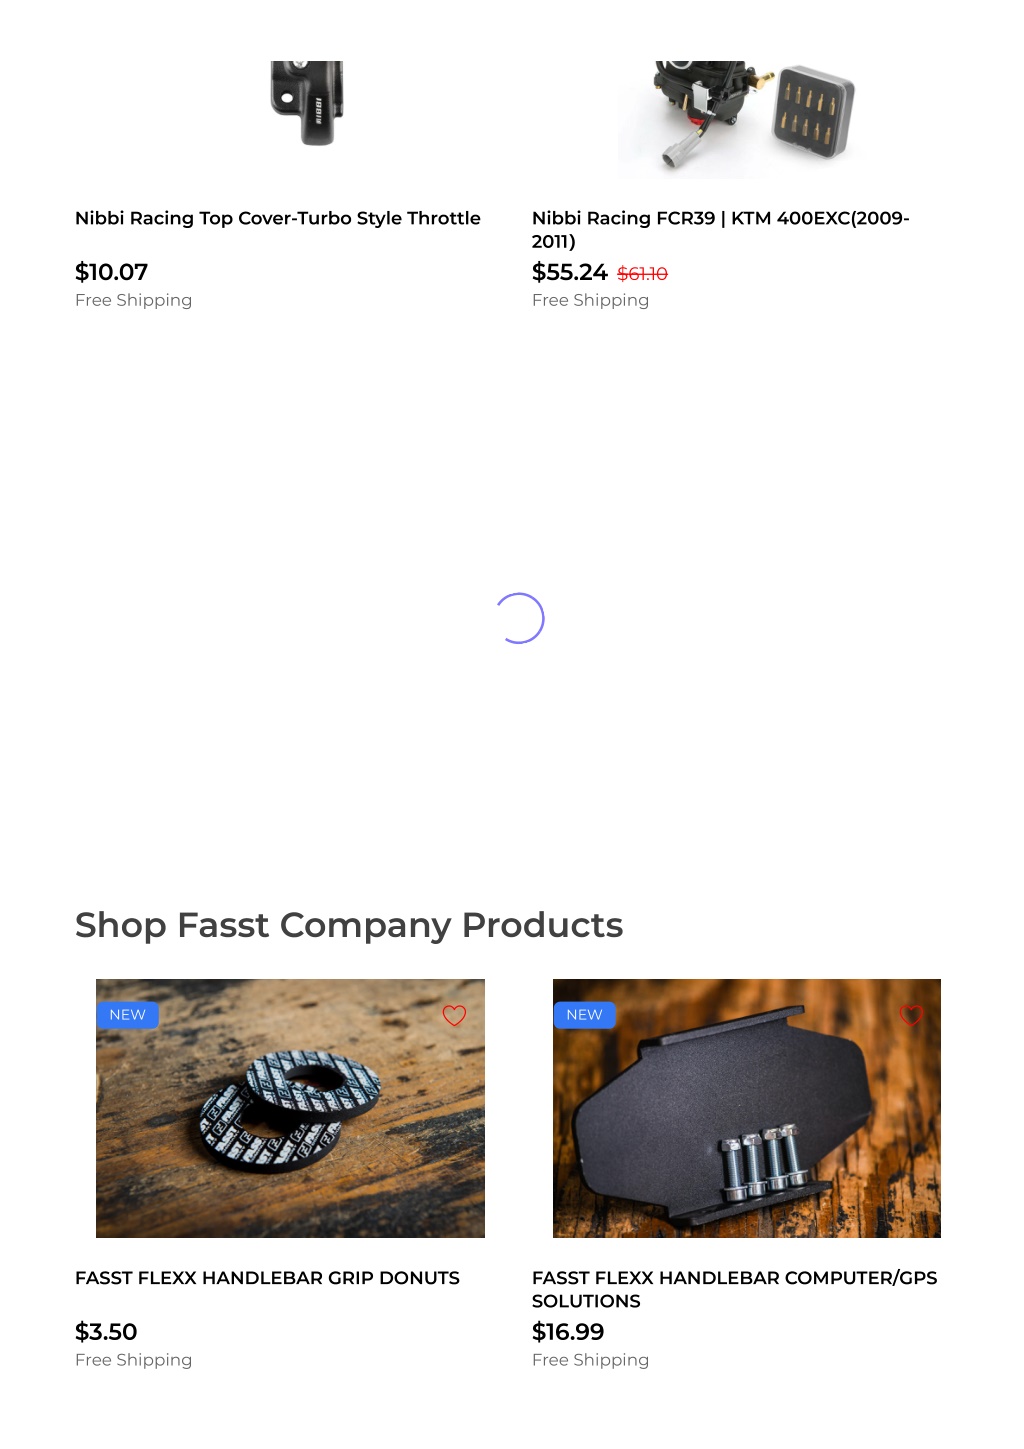This screenshot has height=1449, width=1024.
Task: Open Nibbi Racing Top Cover-Turbo Style Throttle
Action: (278, 218)
